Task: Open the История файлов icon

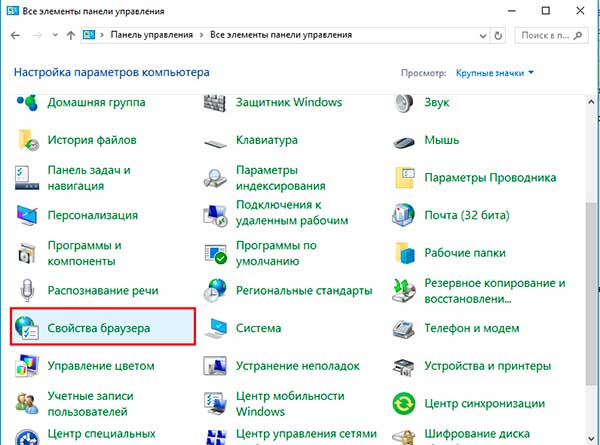Action: (x=28, y=140)
